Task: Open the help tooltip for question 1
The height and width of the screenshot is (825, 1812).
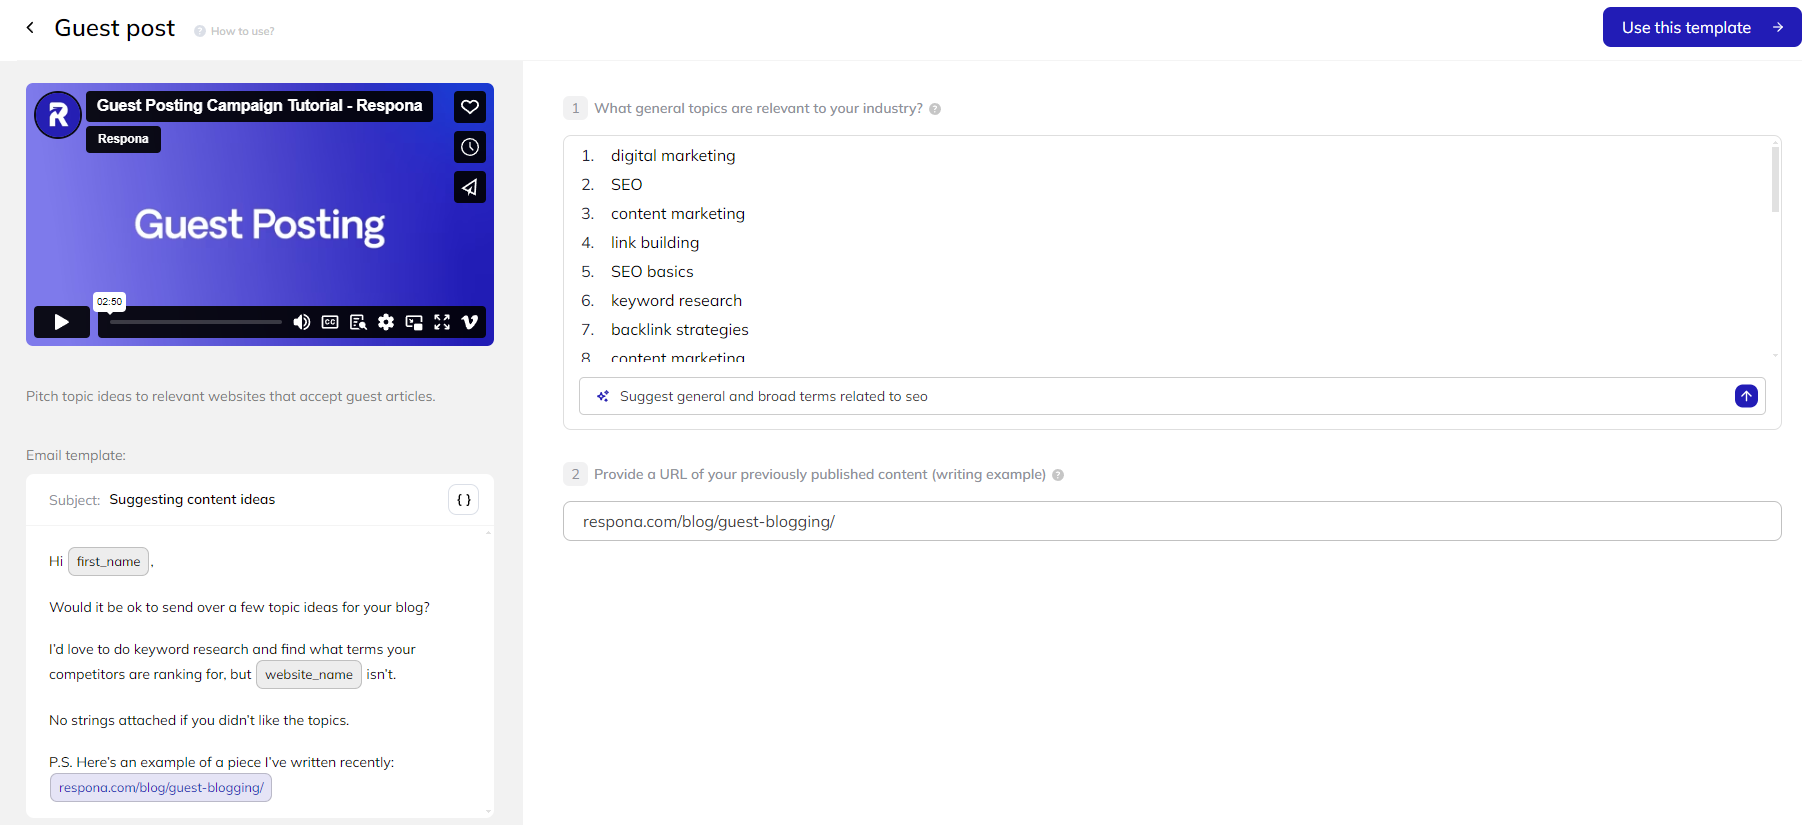Action: coord(934,108)
